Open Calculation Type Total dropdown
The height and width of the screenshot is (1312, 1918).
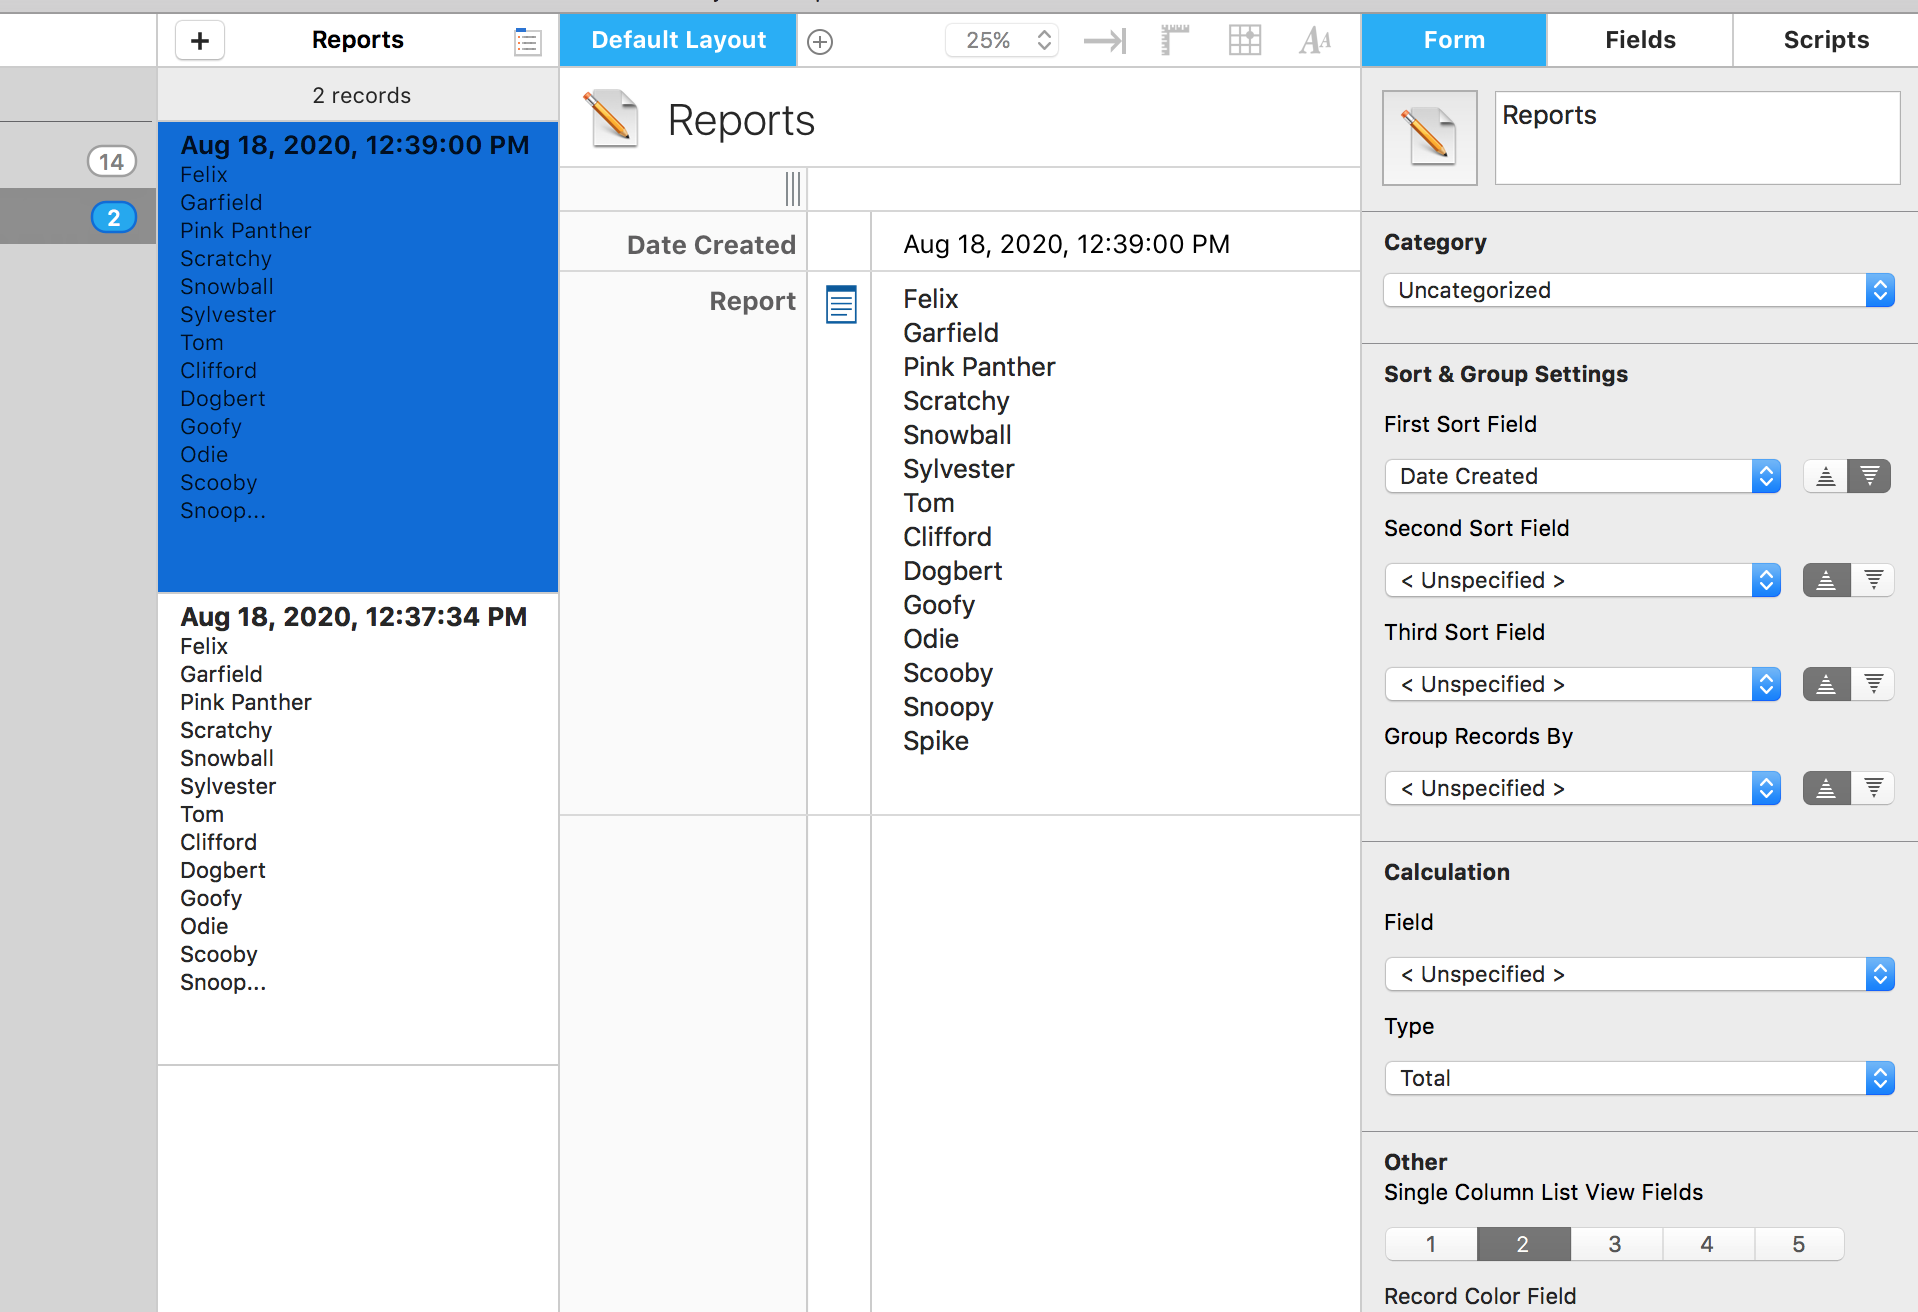click(x=1638, y=1078)
